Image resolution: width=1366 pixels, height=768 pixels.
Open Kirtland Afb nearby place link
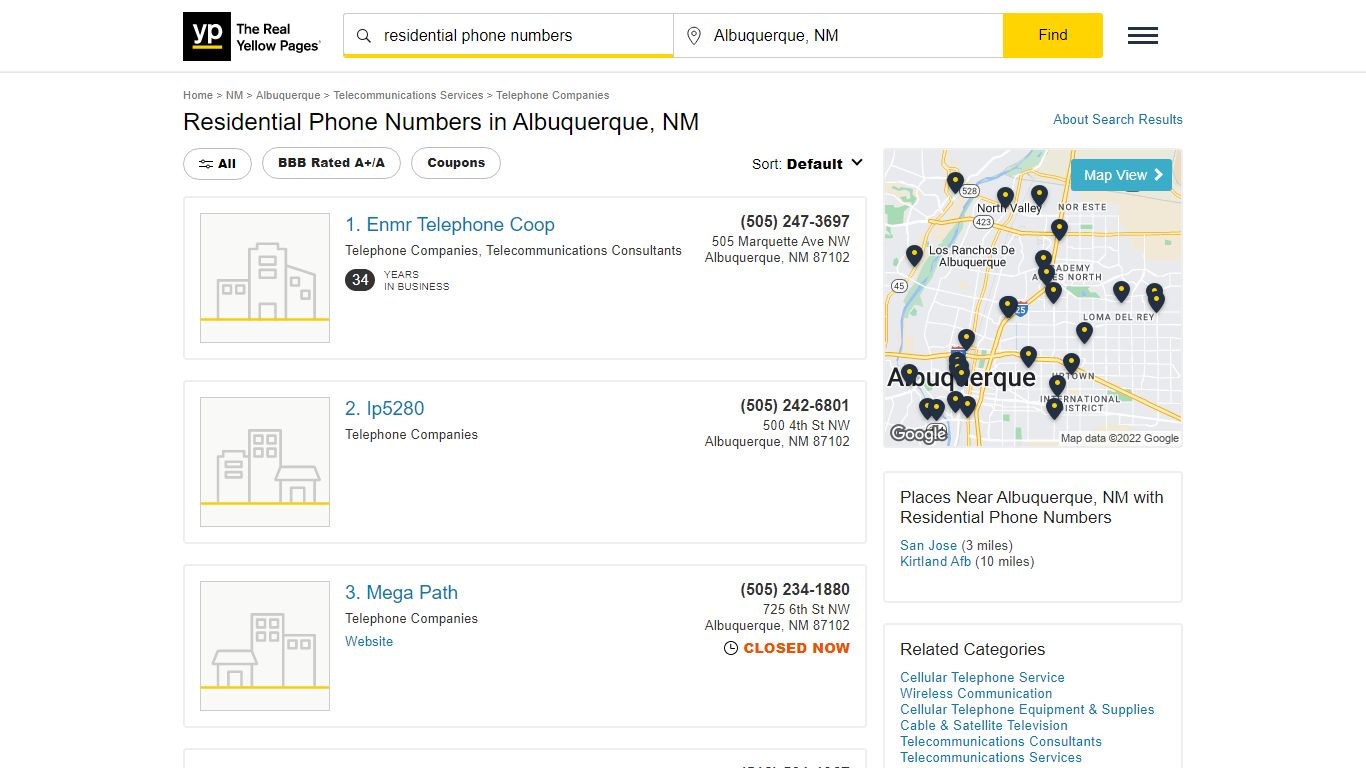[935, 561]
